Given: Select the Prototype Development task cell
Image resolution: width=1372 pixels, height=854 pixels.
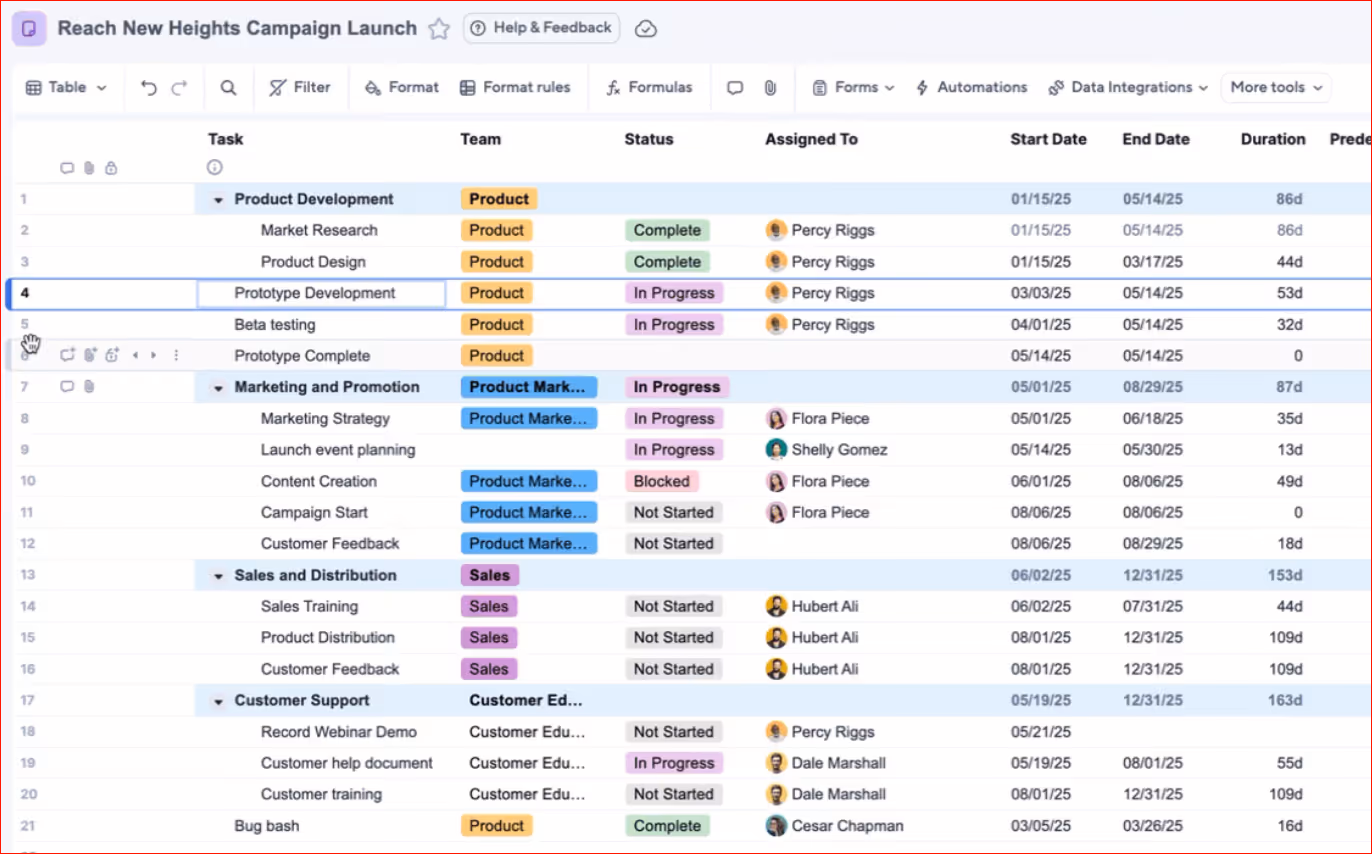Looking at the screenshot, I should click(321, 293).
